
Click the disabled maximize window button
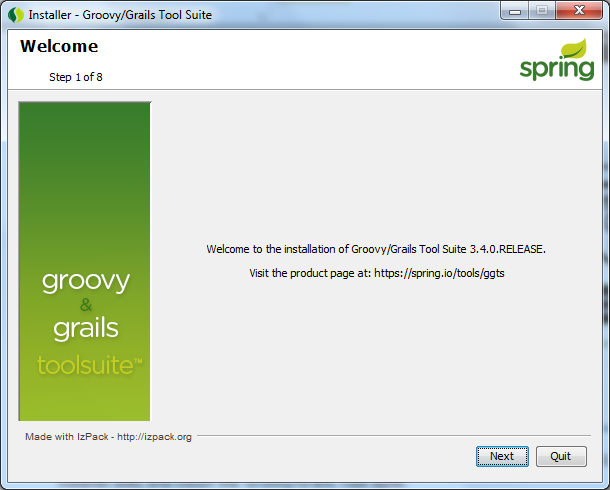(x=541, y=12)
